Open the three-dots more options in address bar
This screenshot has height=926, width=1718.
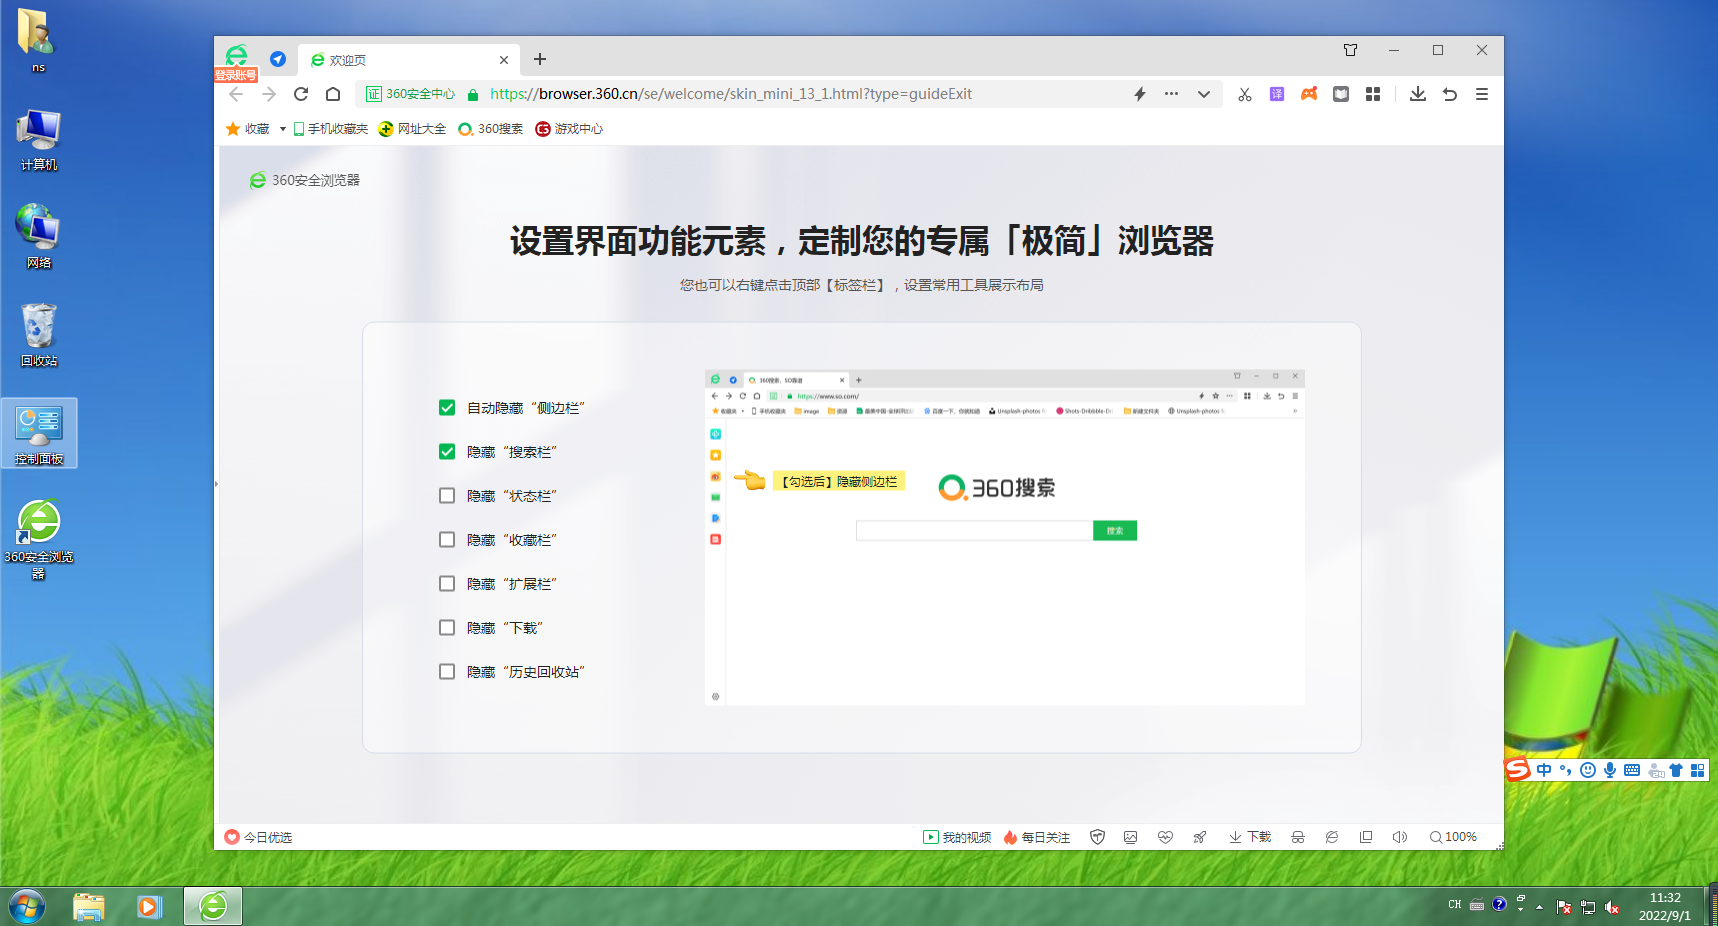tap(1171, 94)
